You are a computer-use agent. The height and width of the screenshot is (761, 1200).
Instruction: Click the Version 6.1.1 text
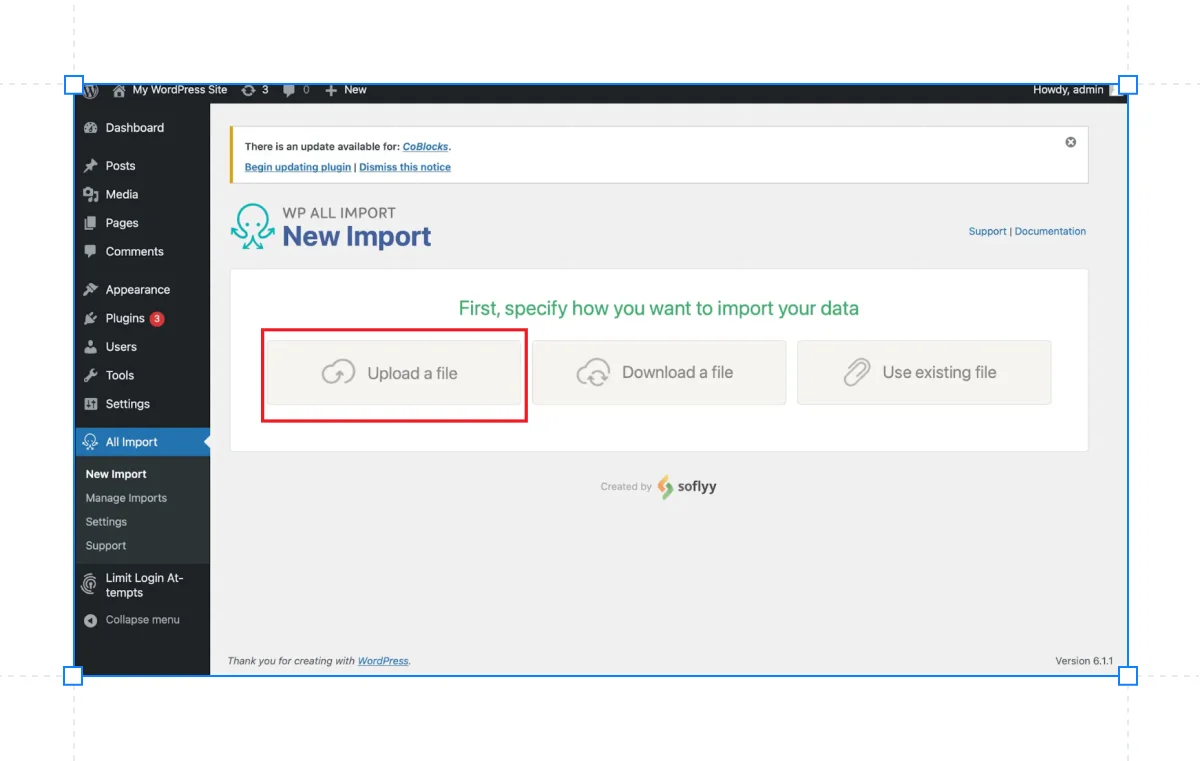tap(1084, 661)
